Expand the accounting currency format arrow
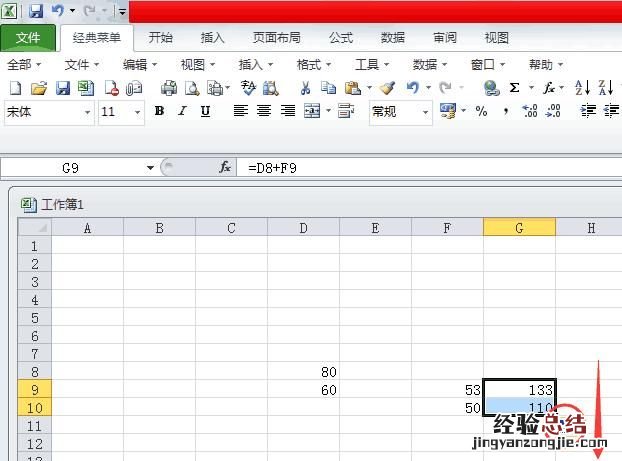 tap(463, 111)
